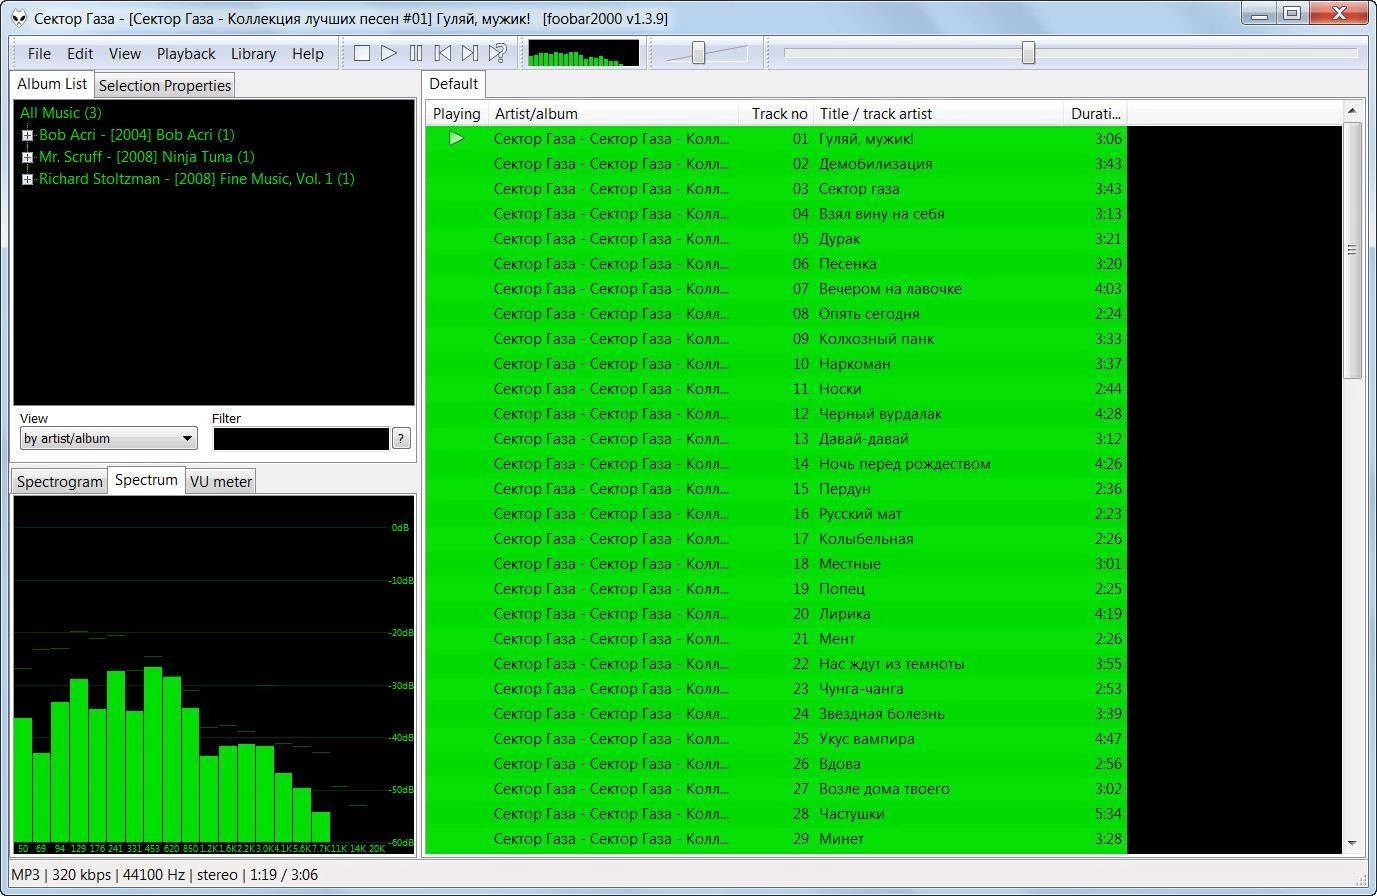Select track 27 'Возле дома твоего'
The image size is (1377, 896).
[x=776, y=789]
